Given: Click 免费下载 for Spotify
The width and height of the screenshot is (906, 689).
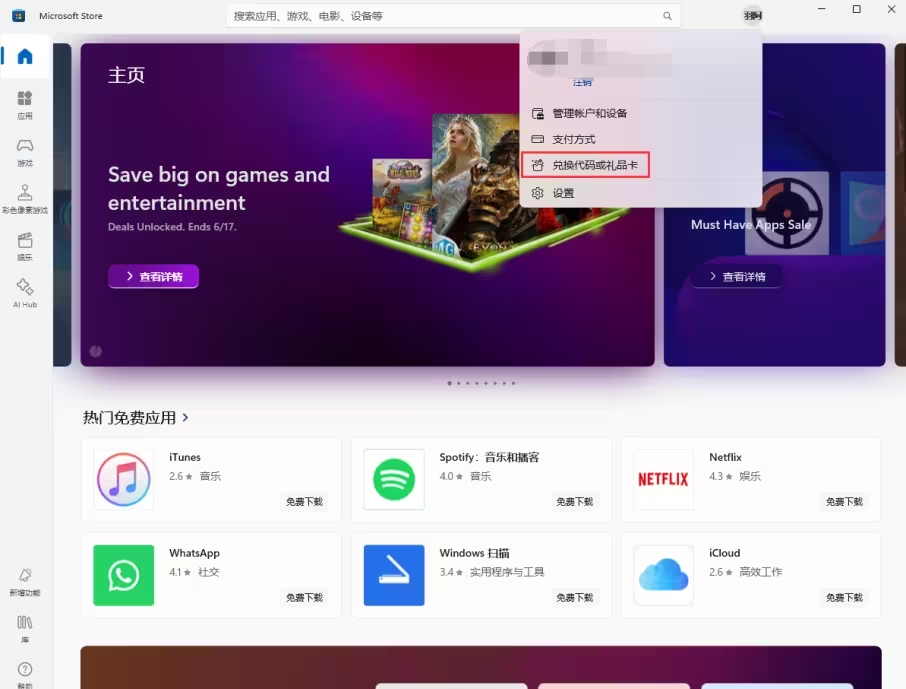Looking at the screenshot, I should tap(574, 502).
